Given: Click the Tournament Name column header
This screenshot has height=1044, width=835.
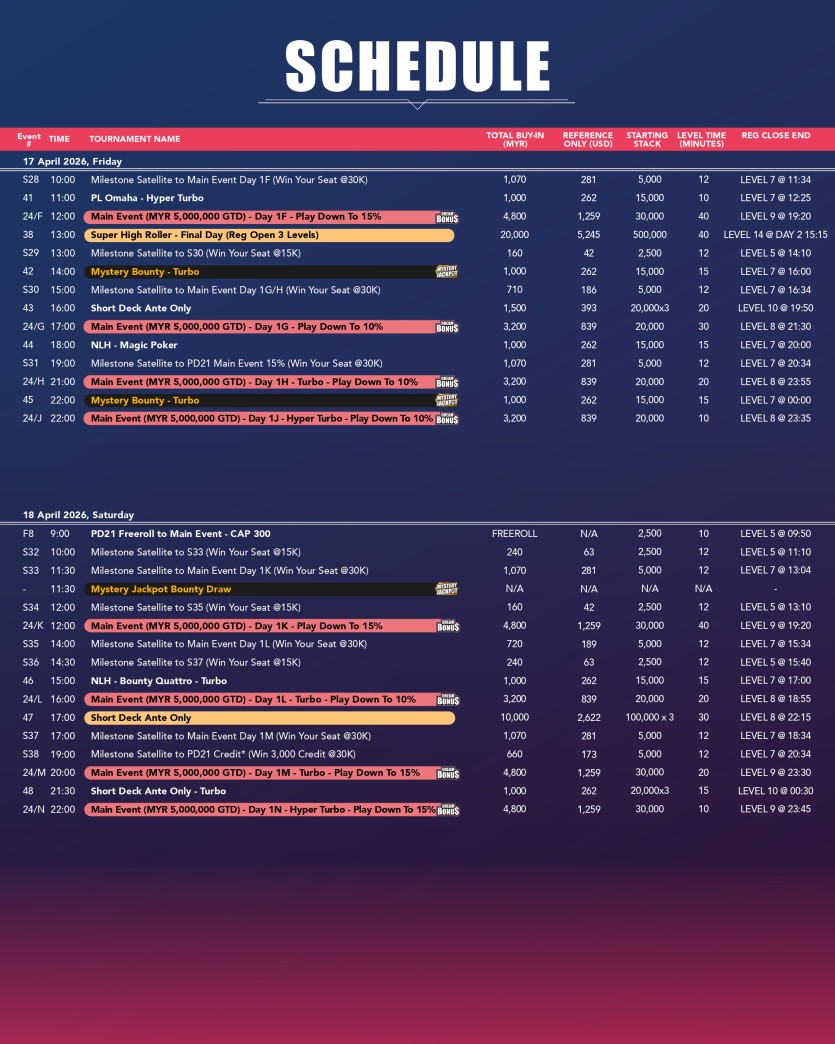Looking at the screenshot, I should click(135, 139).
